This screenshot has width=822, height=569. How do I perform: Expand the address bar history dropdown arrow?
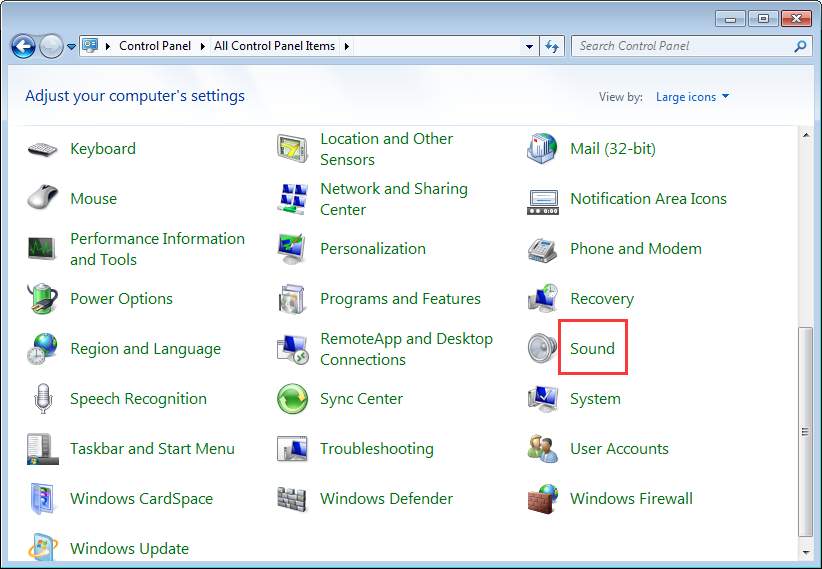point(529,47)
